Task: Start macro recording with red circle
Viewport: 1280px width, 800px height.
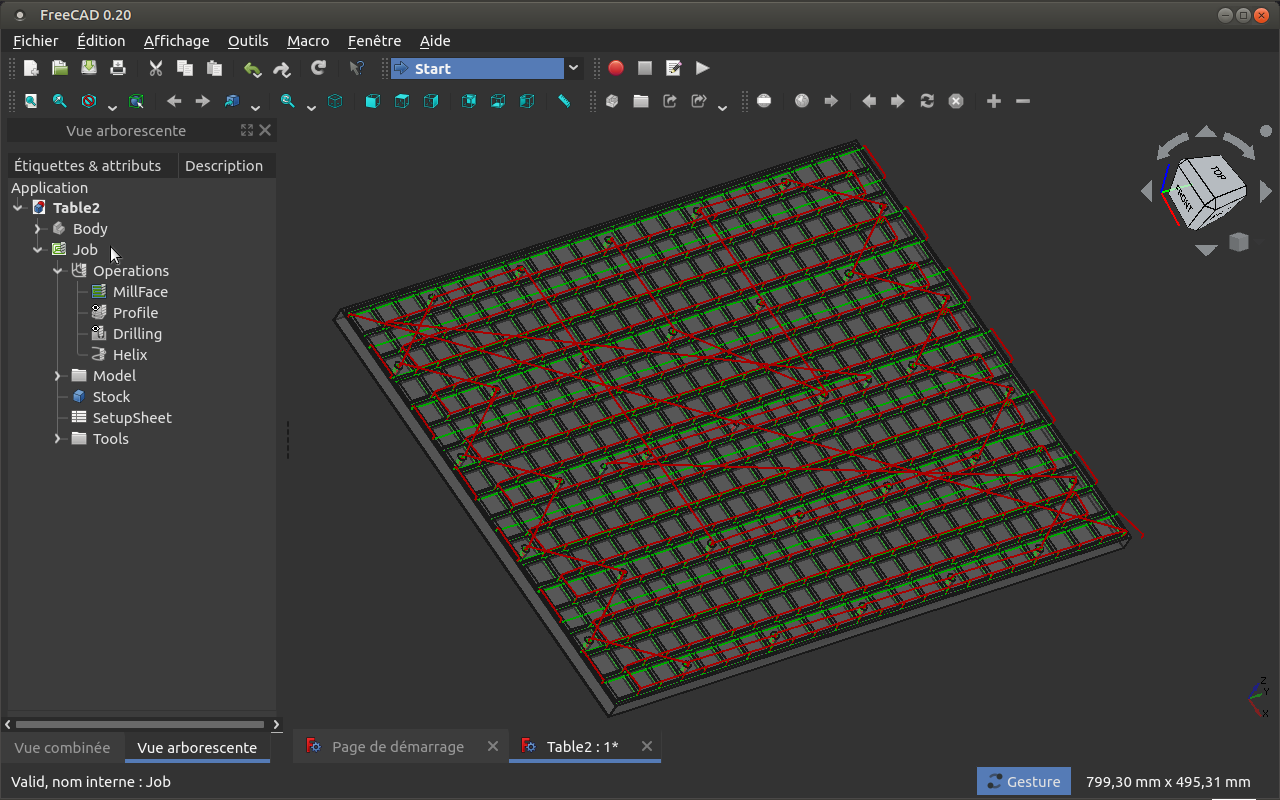Action: tap(616, 68)
